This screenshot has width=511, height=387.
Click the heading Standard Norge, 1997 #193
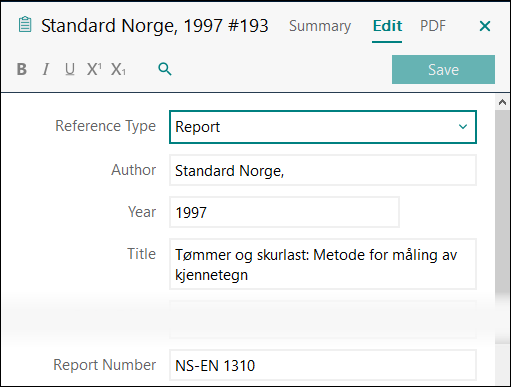[x=155, y=26]
